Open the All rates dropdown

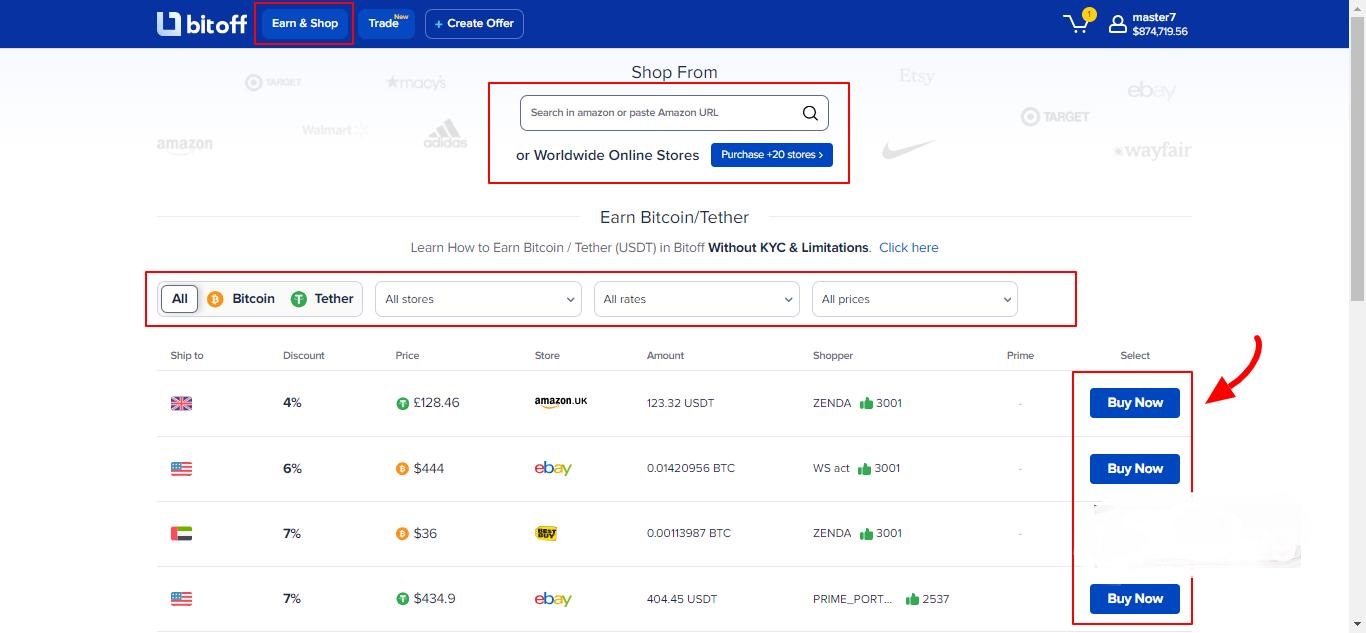pos(696,299)
